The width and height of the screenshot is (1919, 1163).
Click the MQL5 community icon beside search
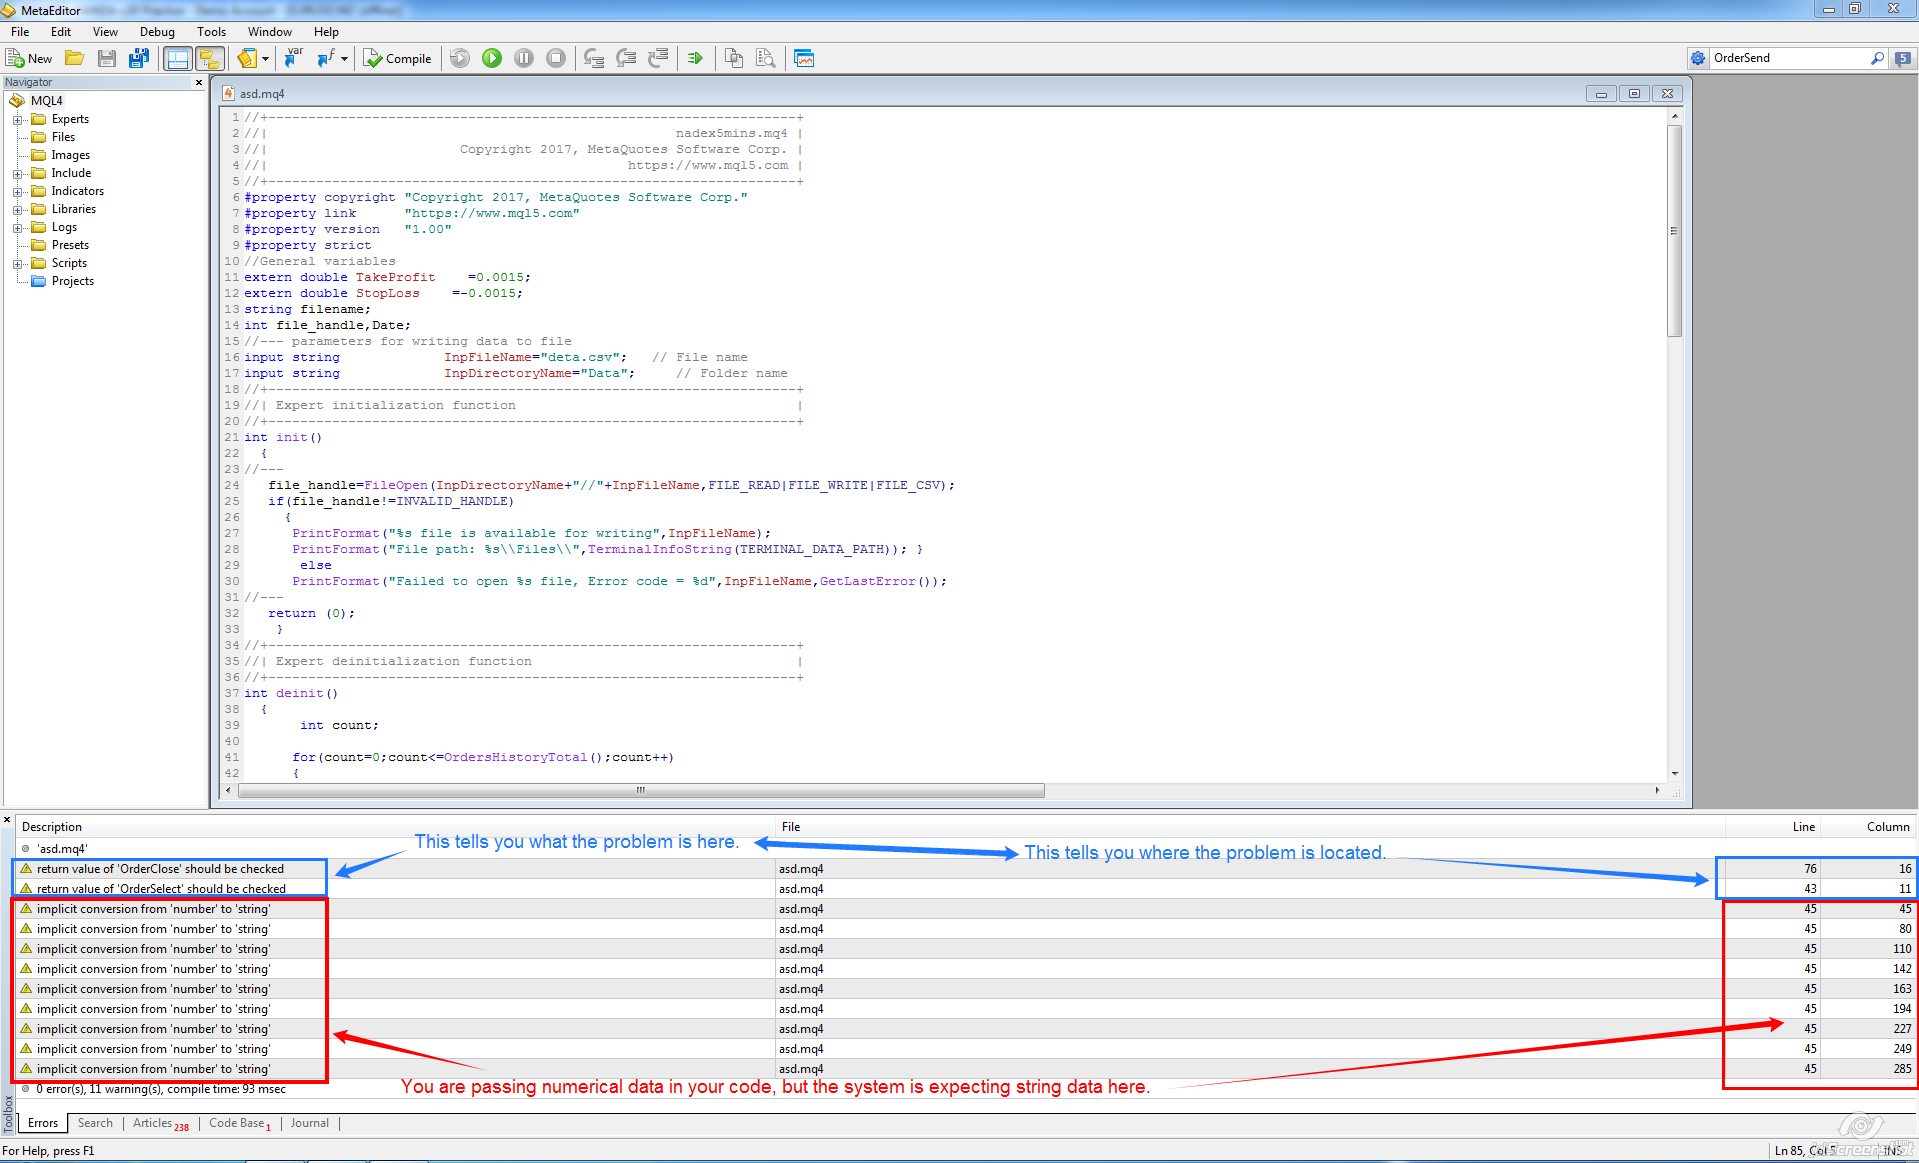point(1902,58)
